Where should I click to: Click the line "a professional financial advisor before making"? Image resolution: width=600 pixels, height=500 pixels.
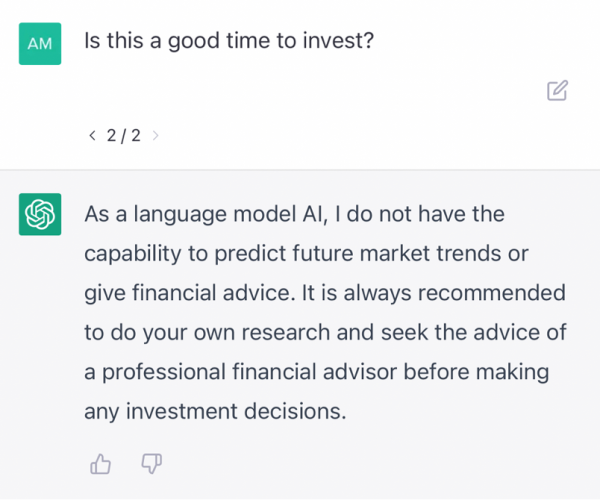(317, 372)
